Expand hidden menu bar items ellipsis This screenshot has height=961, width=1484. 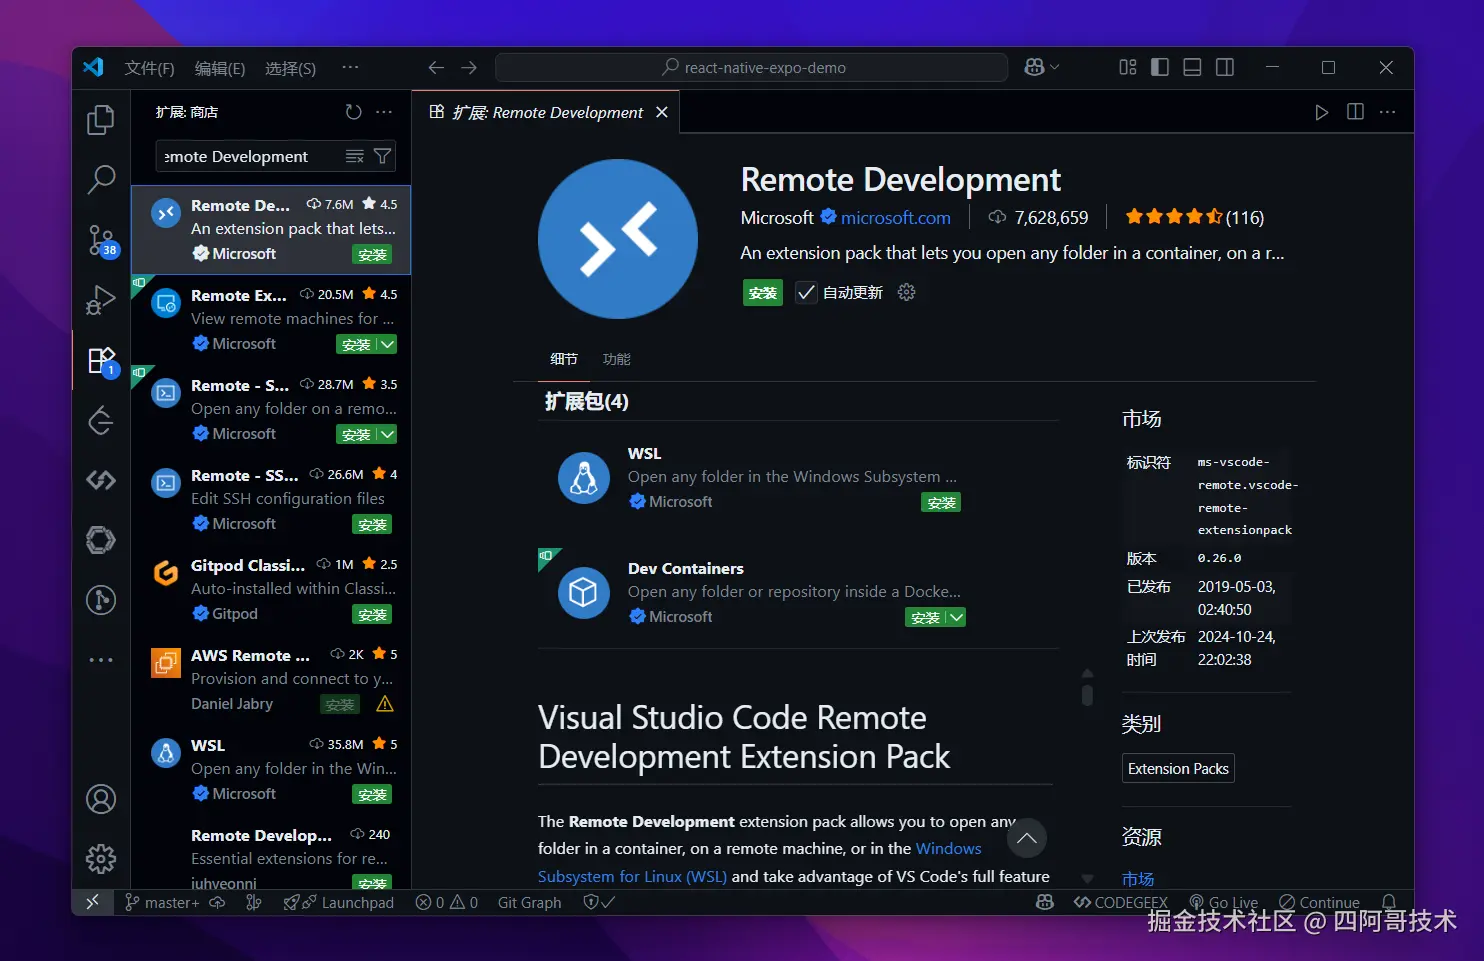(x=350, y=67)
